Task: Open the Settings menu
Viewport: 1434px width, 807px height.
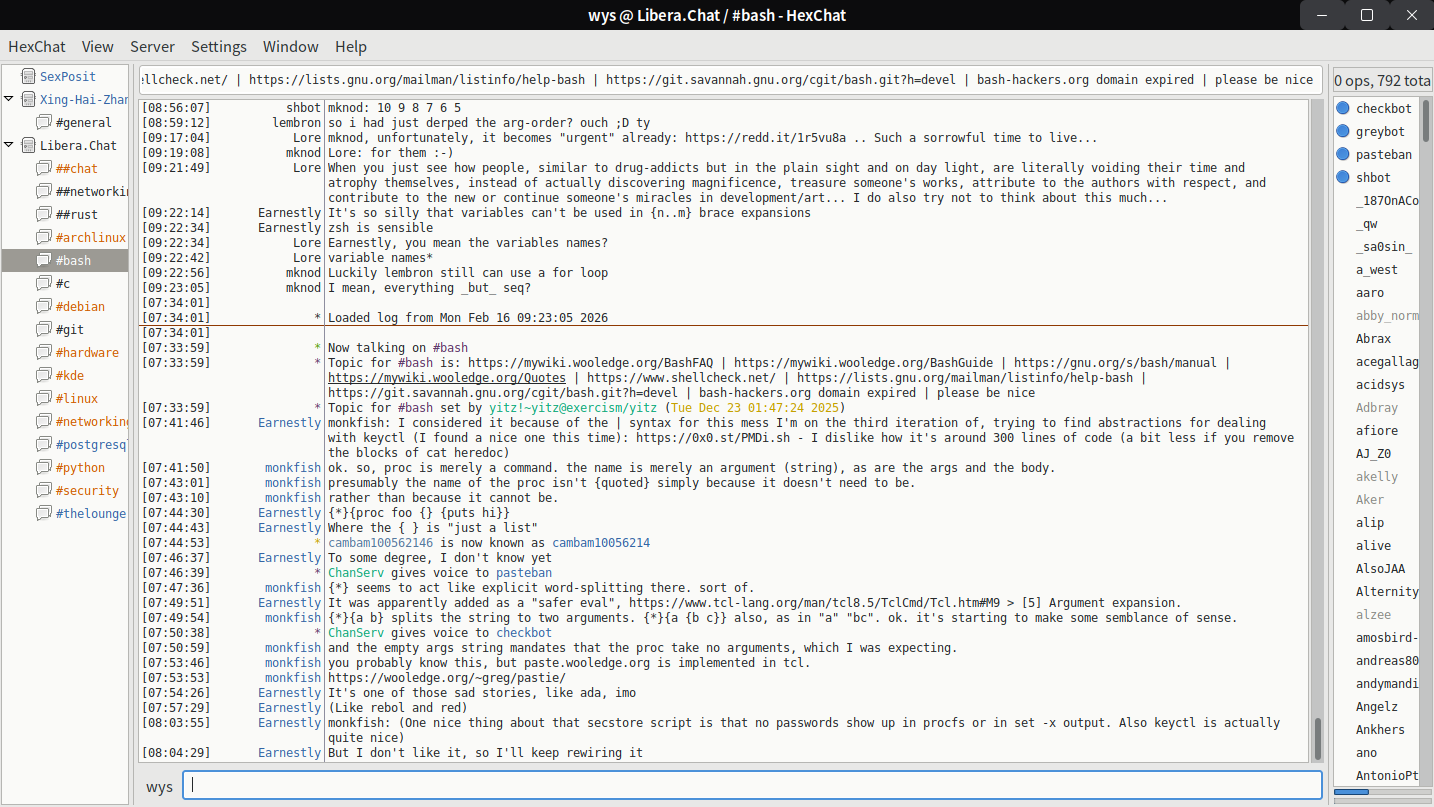Action: 219,46
